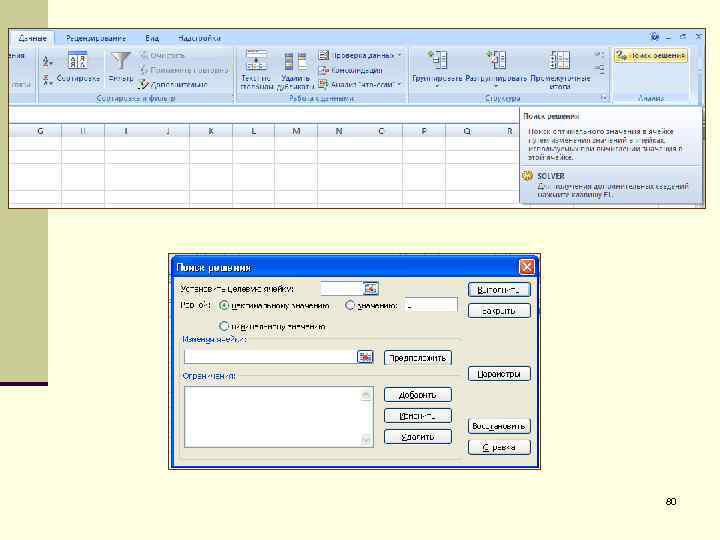Click Удалить дубликаты icon

tap(295, 70)
